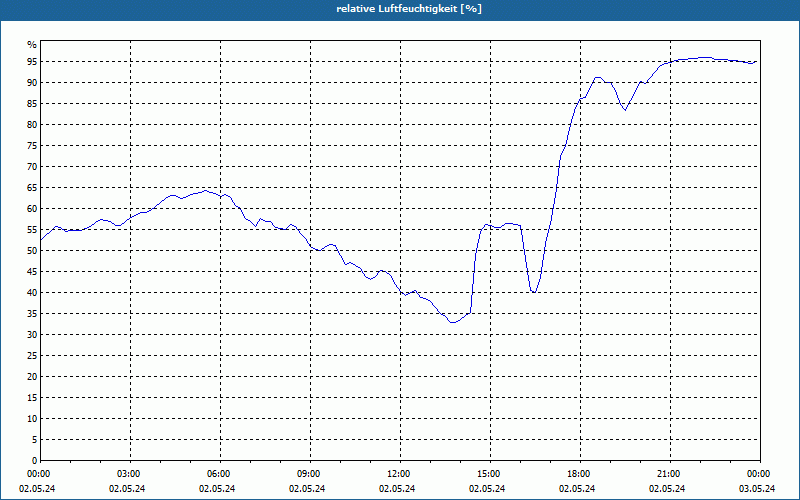Click the Y-axis value 25
The height and width of the screenshot is (500, 800).
tap(32, 356)
